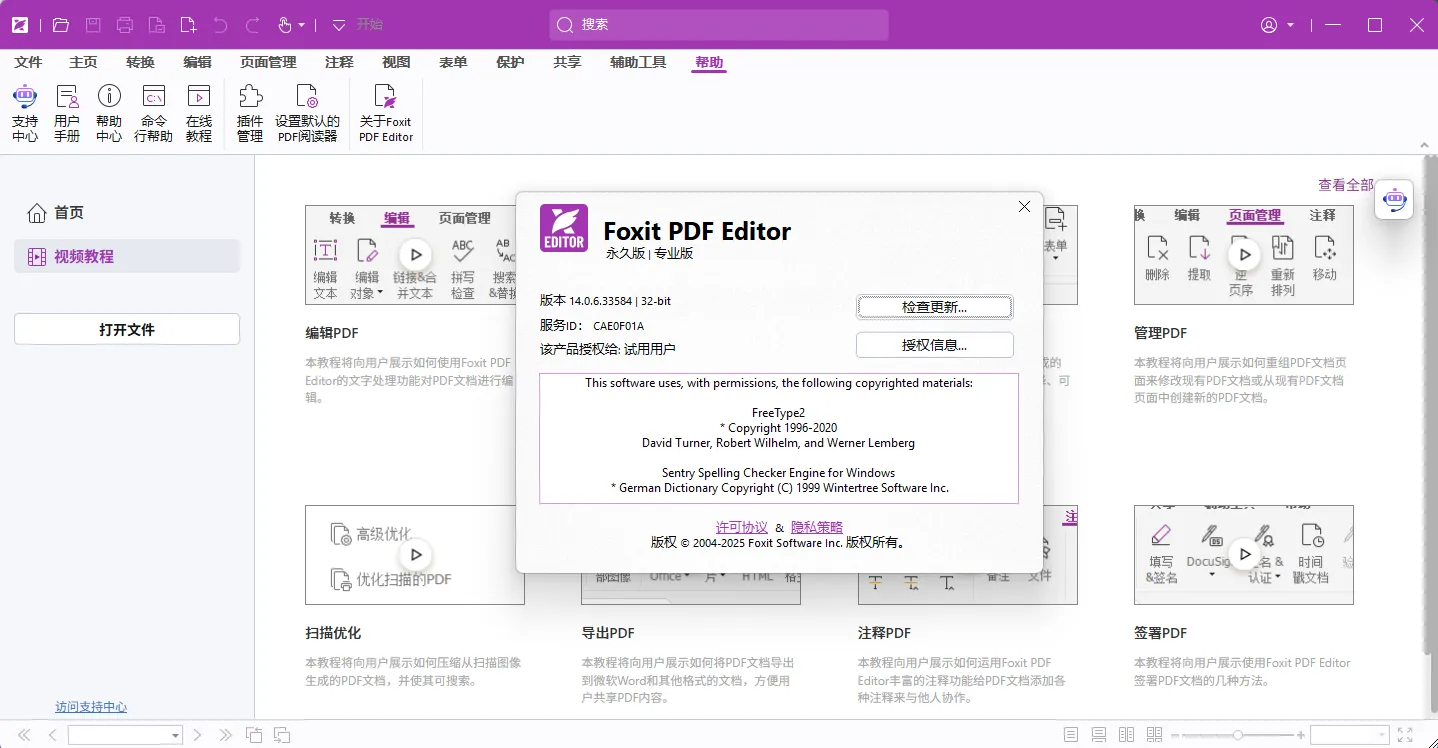Click the 检查更新... button

pyautogui.click(x=935, y=307)
